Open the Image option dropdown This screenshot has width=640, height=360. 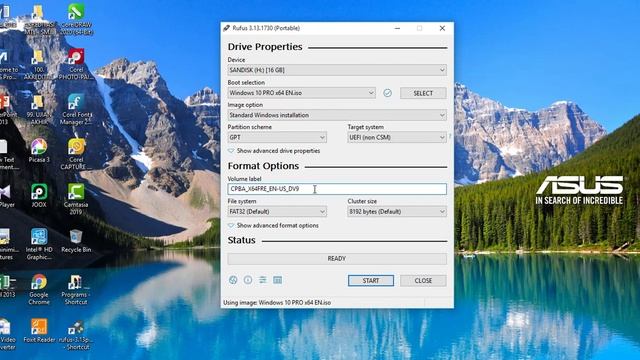tap(337, 115)
